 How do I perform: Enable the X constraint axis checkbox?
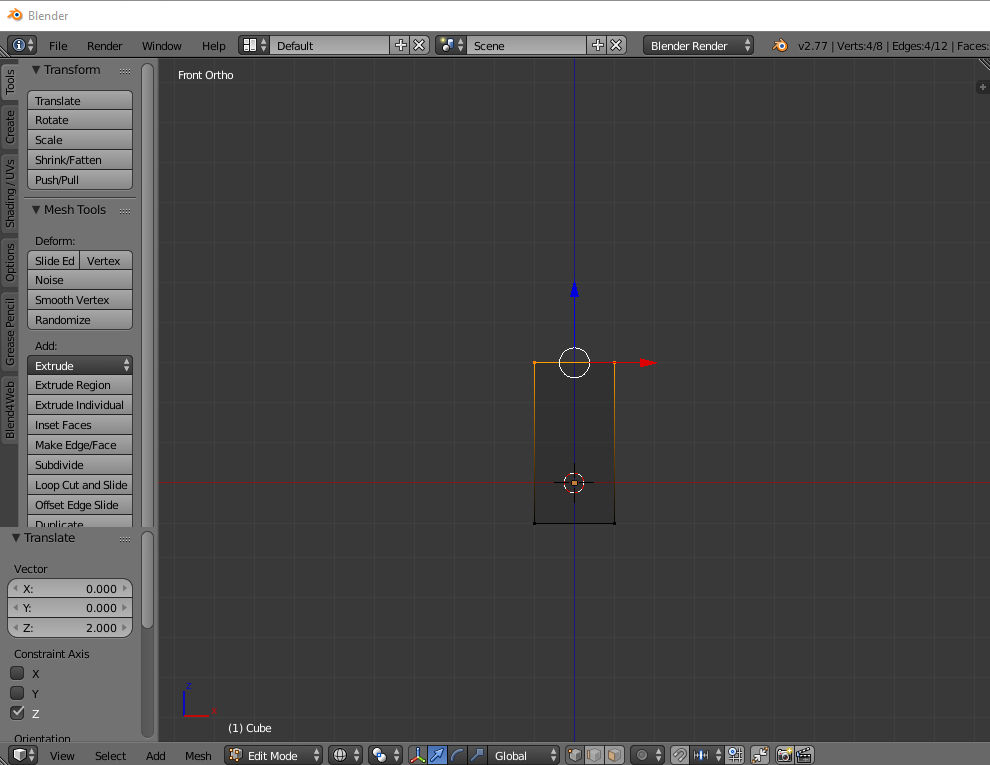pyautogui.click(x=18, y=673)
